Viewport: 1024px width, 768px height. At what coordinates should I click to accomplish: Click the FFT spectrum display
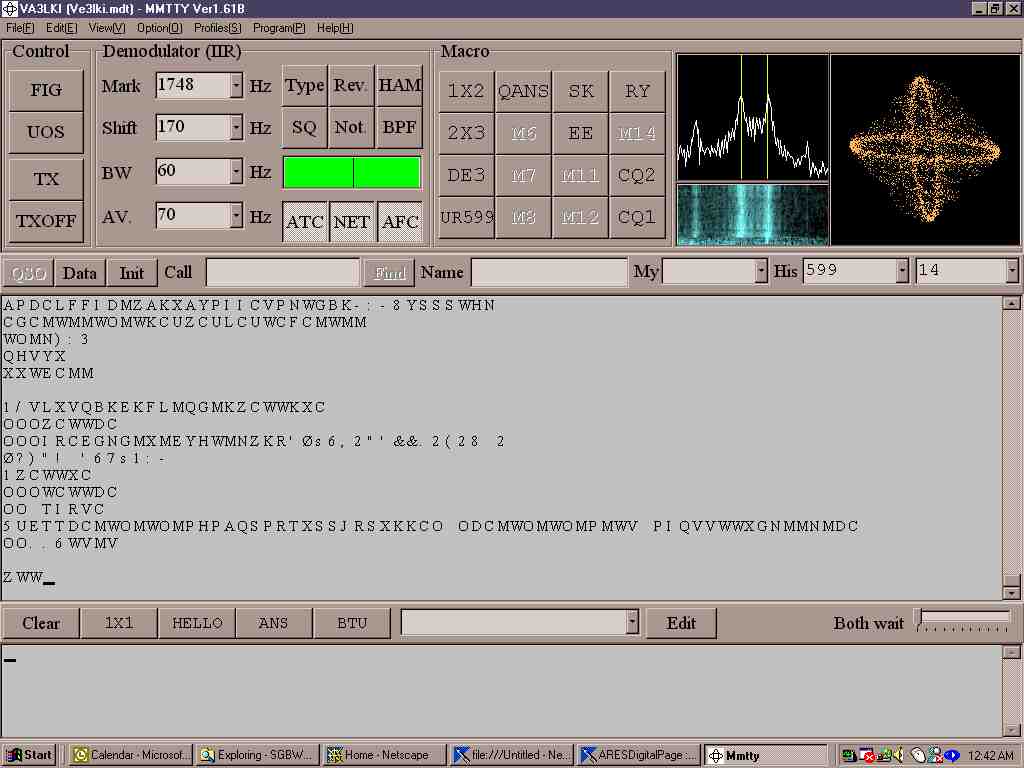[x=753, y=118]
